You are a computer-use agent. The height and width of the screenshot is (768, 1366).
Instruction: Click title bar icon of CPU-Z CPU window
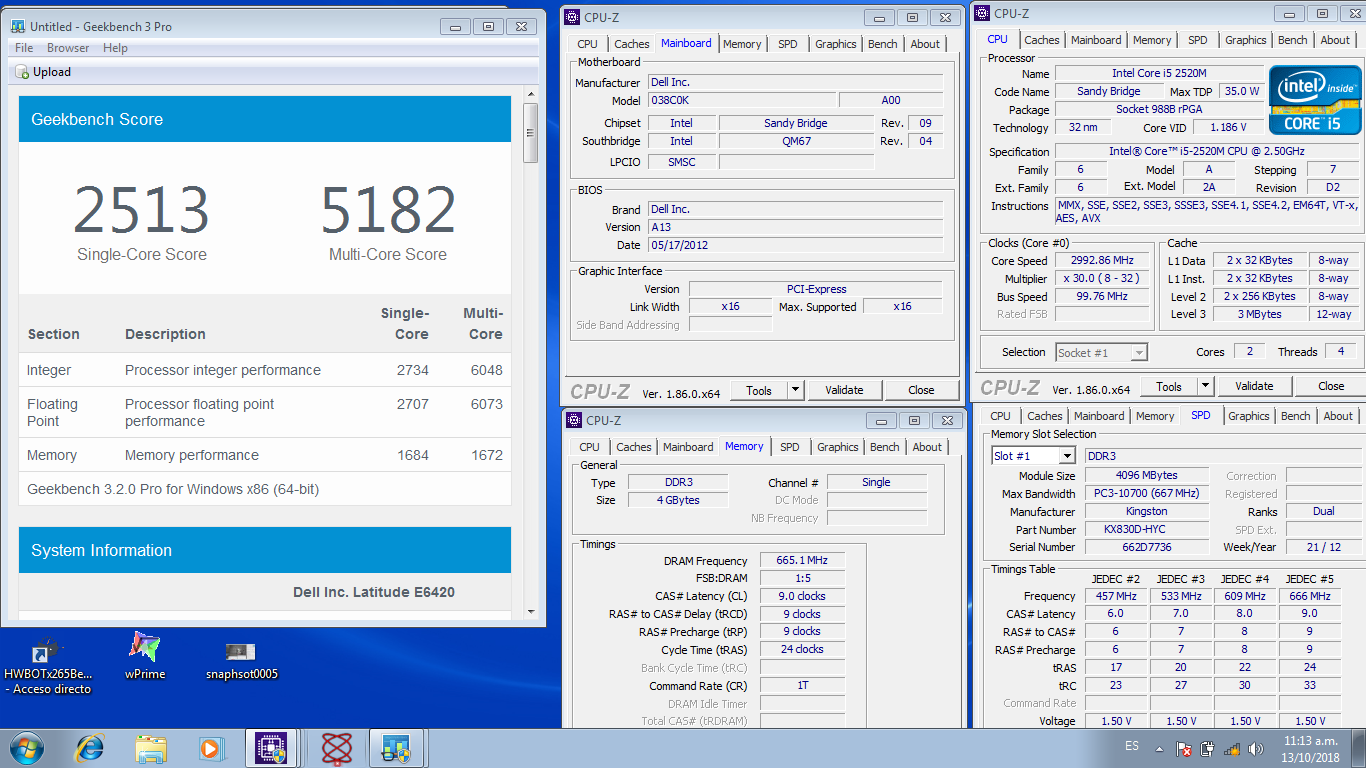point(983,13)
